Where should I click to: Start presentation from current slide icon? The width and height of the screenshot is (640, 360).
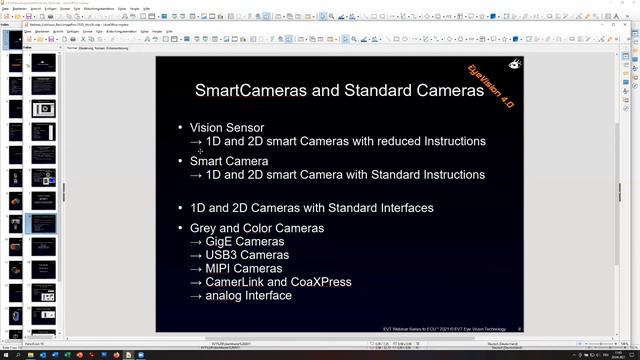(205, 39)
